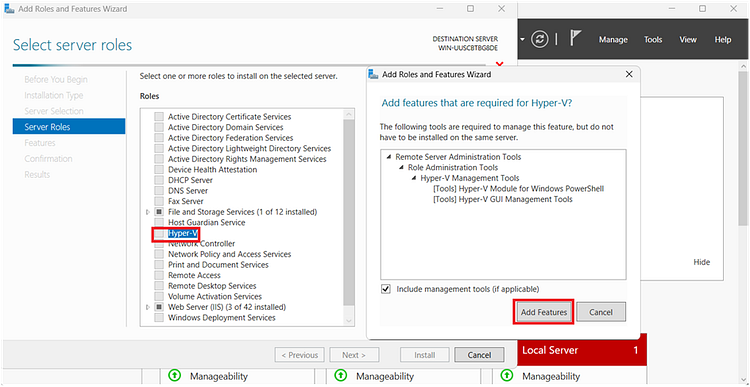
Task: Check the Active Directory Domain Services role
Action: (159, 127)
